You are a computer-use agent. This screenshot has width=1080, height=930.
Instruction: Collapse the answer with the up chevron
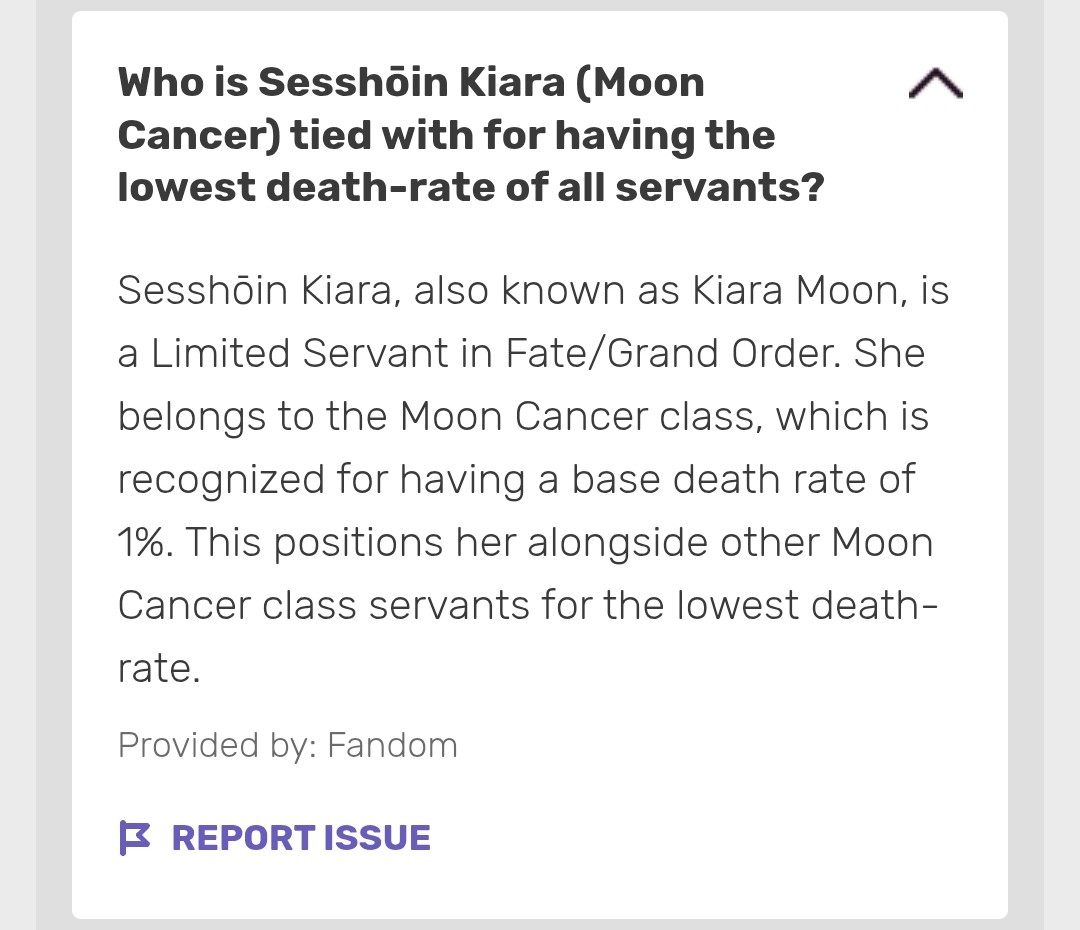935,83
